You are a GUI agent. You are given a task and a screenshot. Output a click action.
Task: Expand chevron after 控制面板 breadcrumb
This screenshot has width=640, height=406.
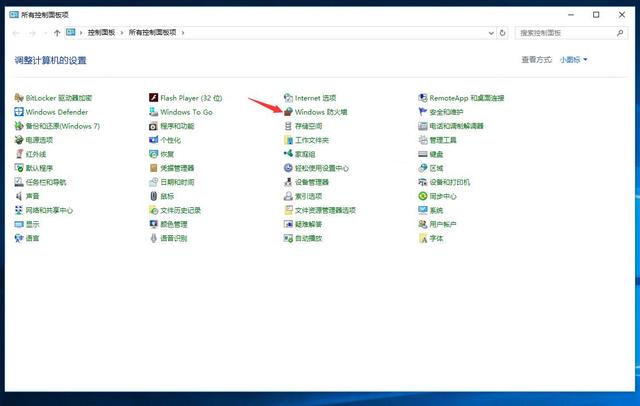(x=122, y=33)
